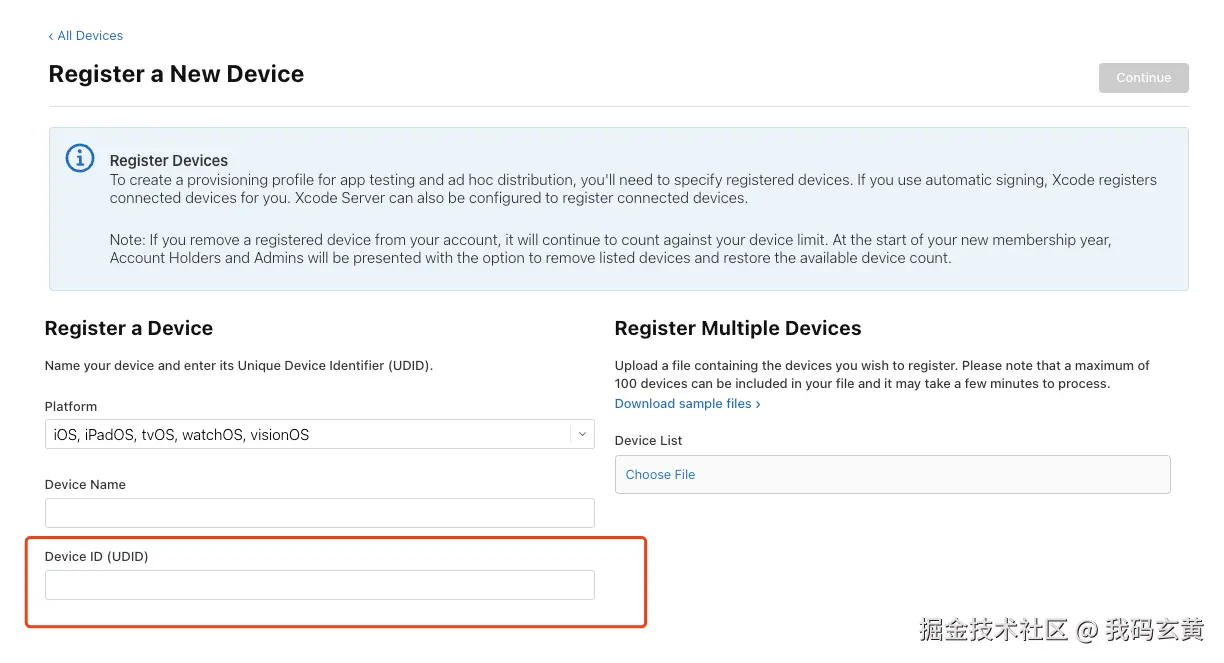1224x663 pixels.
Task: Open the Download sample files link
Action: point(683,404)
